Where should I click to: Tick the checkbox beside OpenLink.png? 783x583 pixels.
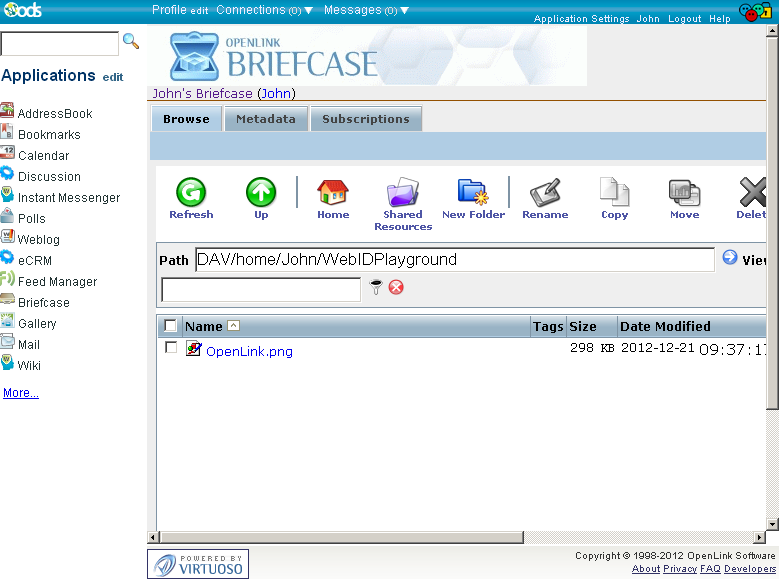(x=171, y=348)
